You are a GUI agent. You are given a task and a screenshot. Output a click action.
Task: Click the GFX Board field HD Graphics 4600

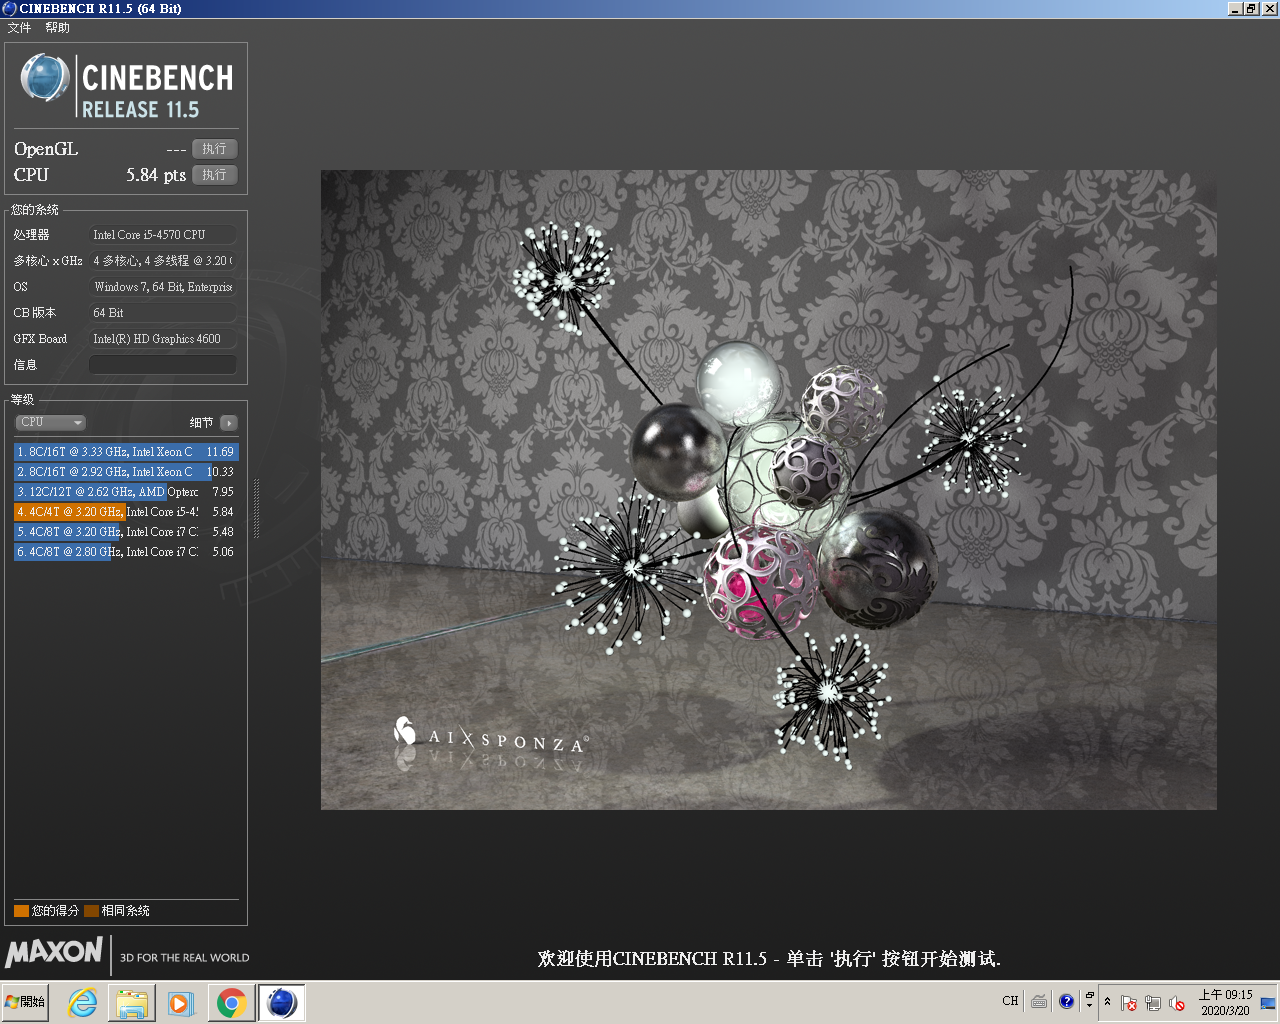point(163,339)
